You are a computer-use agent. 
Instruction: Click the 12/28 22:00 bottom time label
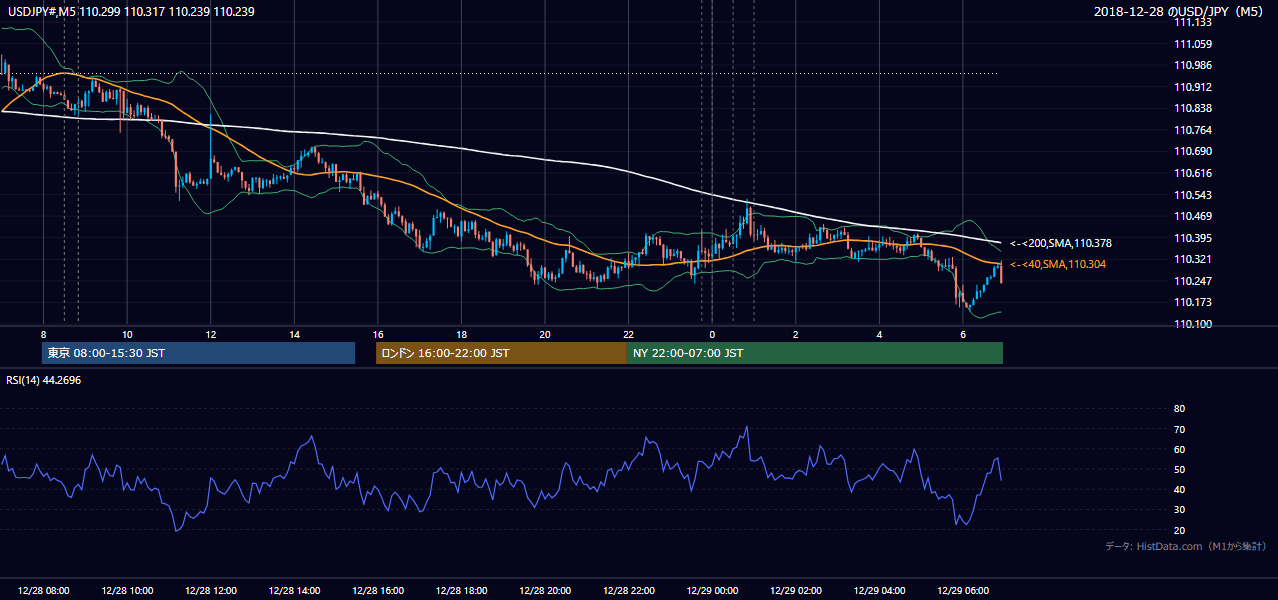pos(628,591)
